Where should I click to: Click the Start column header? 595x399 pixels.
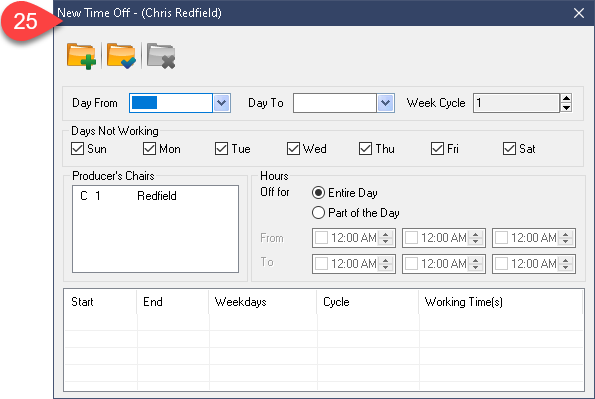tap(100, 302)
